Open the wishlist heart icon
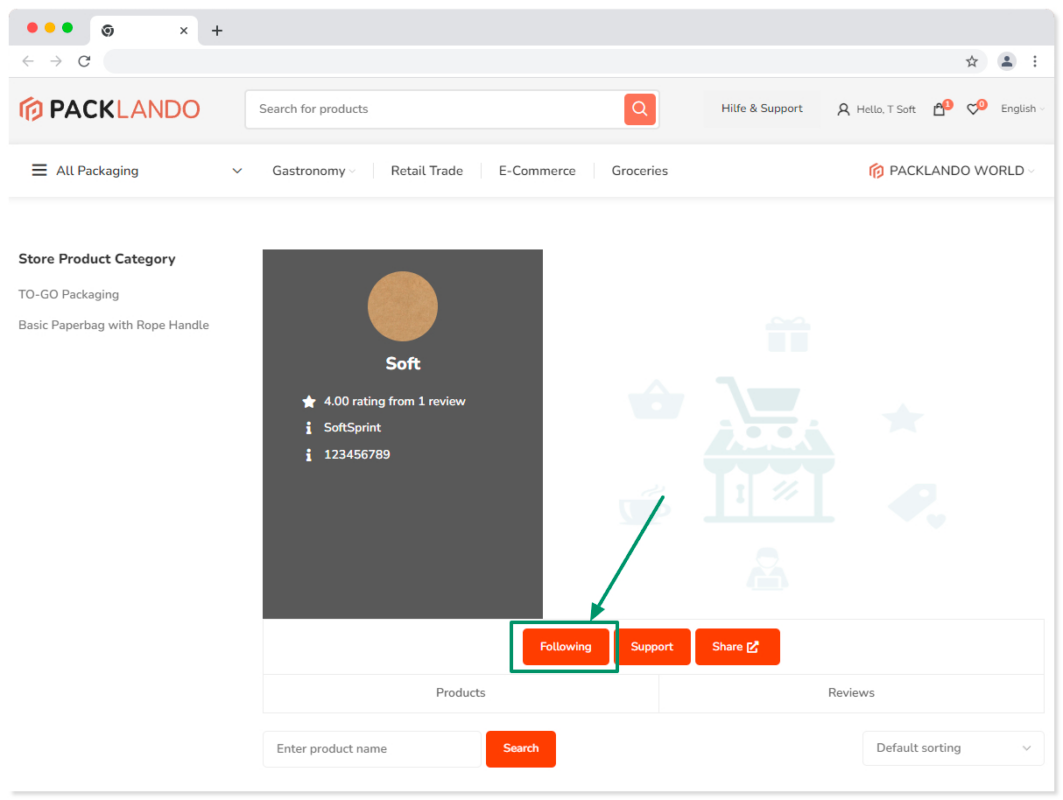 tap(973, 109)
